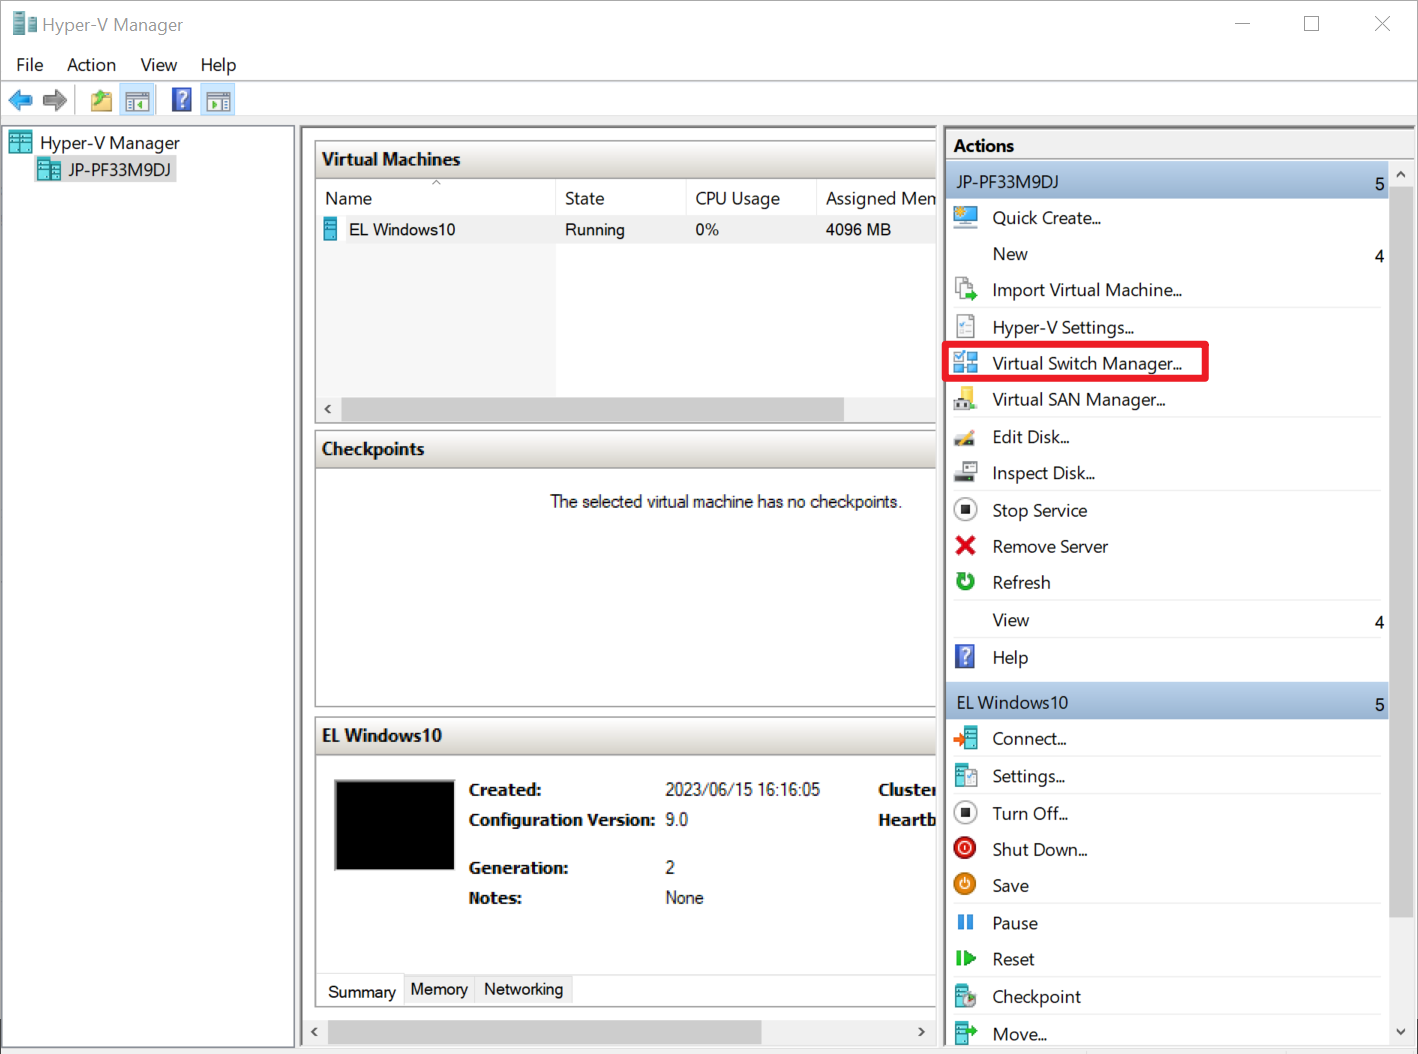
Task: Switch to the Memory tab
Action: coord(439,989)
